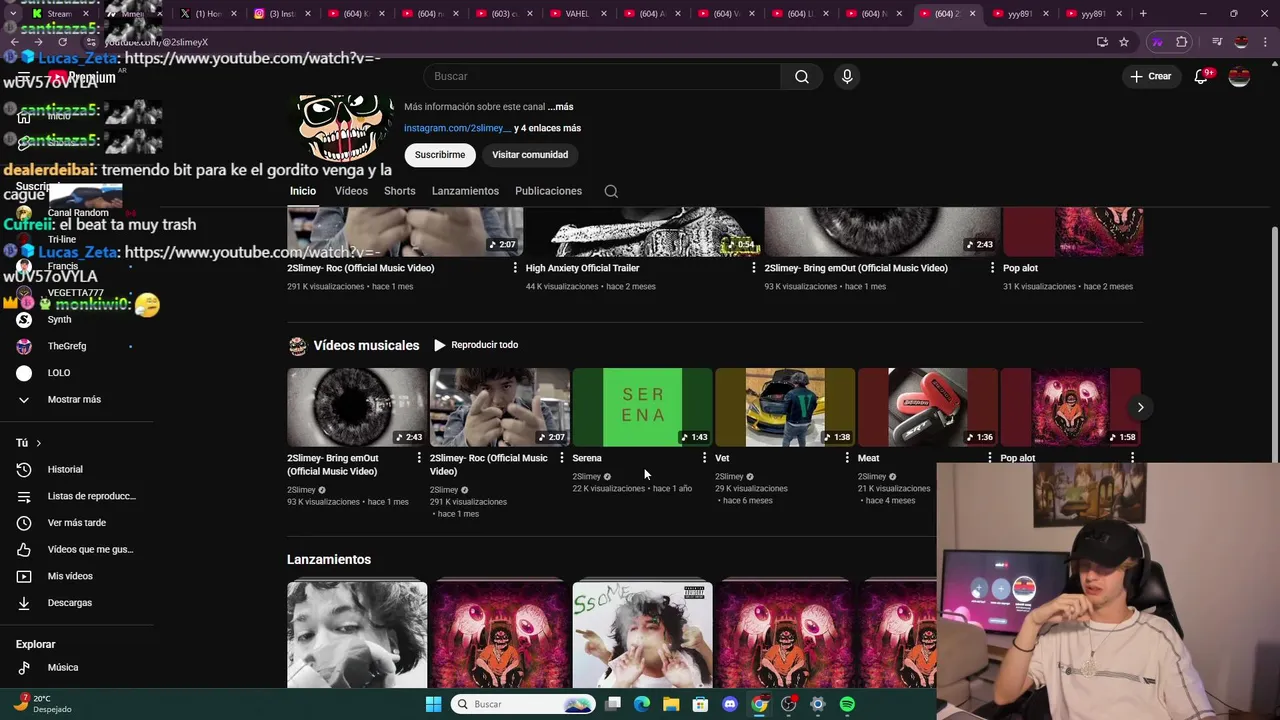1280x720 pixels.
Task: Show next music videos with arrow
Action: (x=1140, y=407)
